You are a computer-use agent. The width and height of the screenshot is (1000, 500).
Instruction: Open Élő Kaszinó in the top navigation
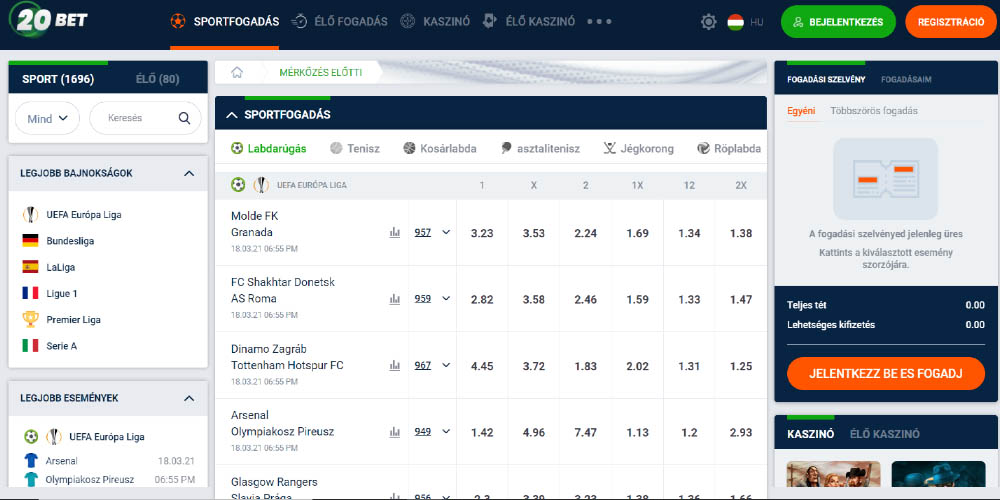click(x=528, y=22)
